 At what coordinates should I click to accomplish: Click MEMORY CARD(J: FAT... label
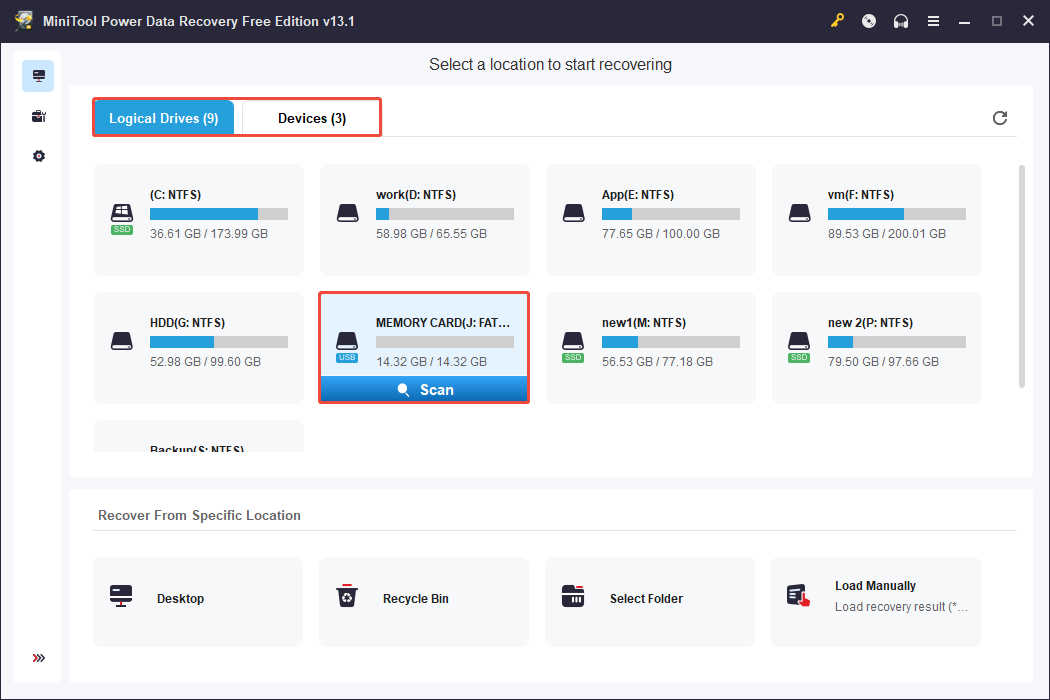click(443, 323)
